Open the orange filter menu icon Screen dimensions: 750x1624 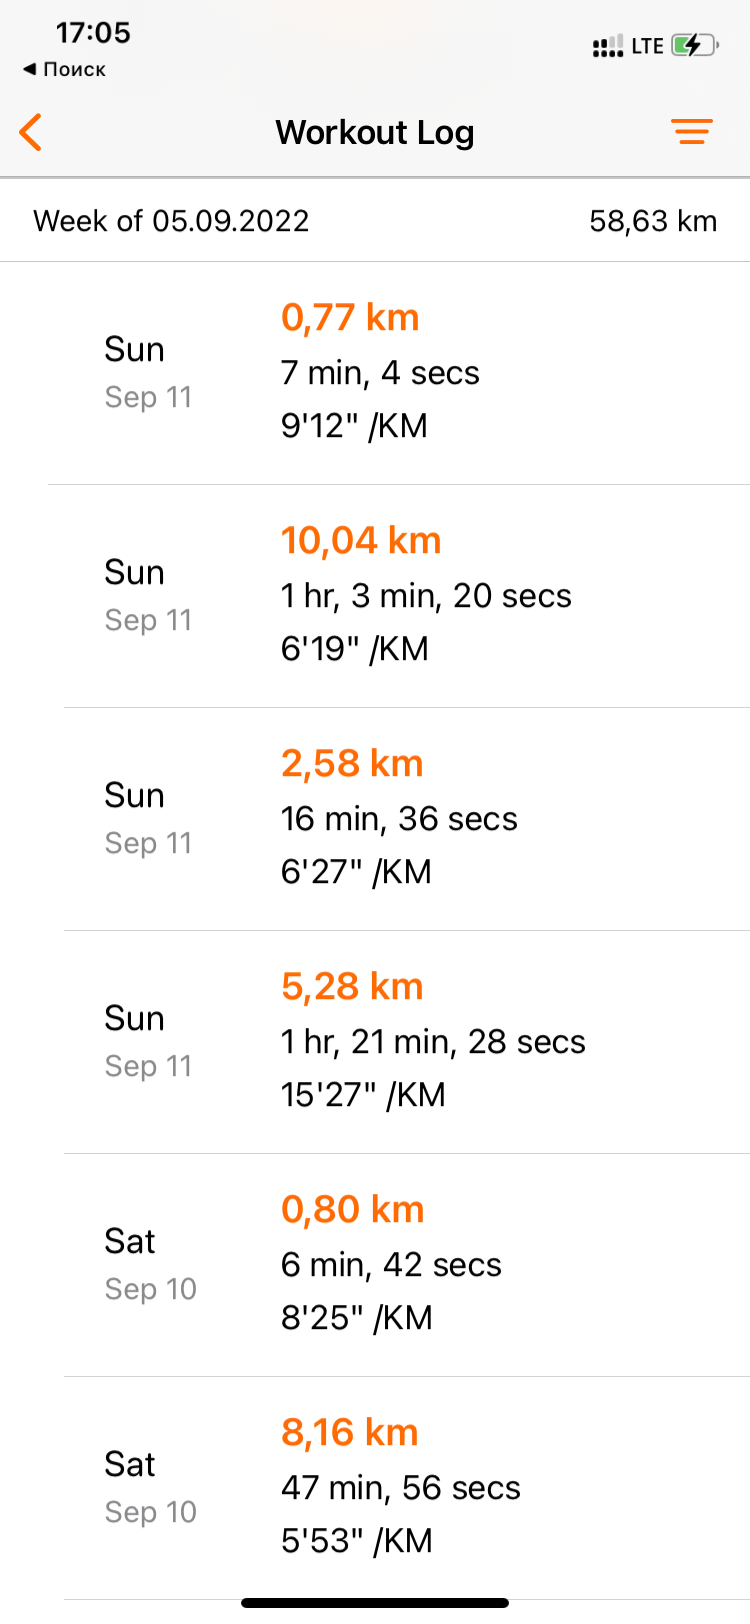coord(691,132)
